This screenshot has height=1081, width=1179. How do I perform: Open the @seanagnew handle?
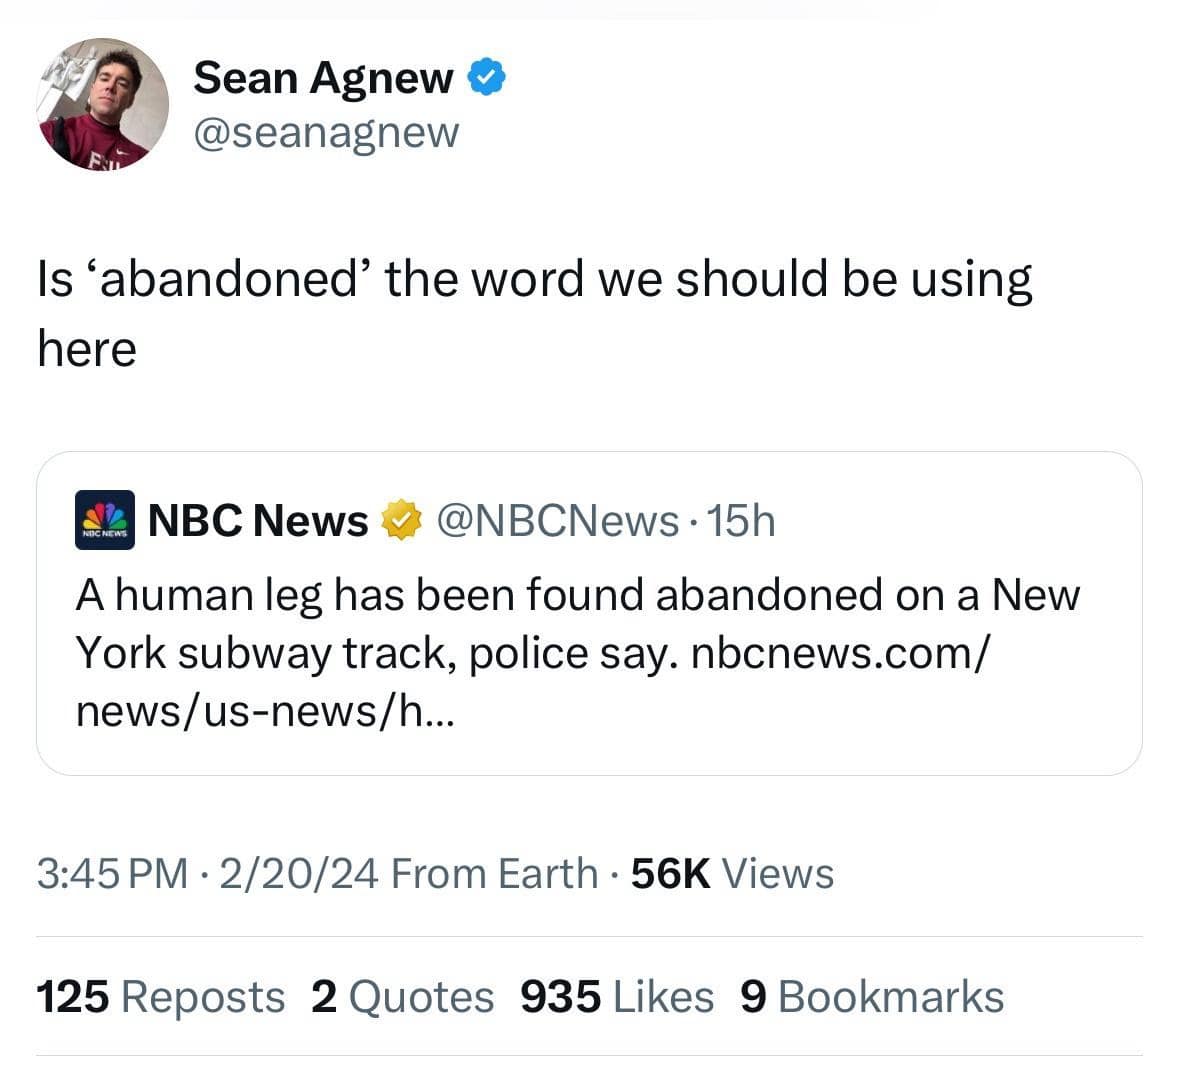point(325,131)
